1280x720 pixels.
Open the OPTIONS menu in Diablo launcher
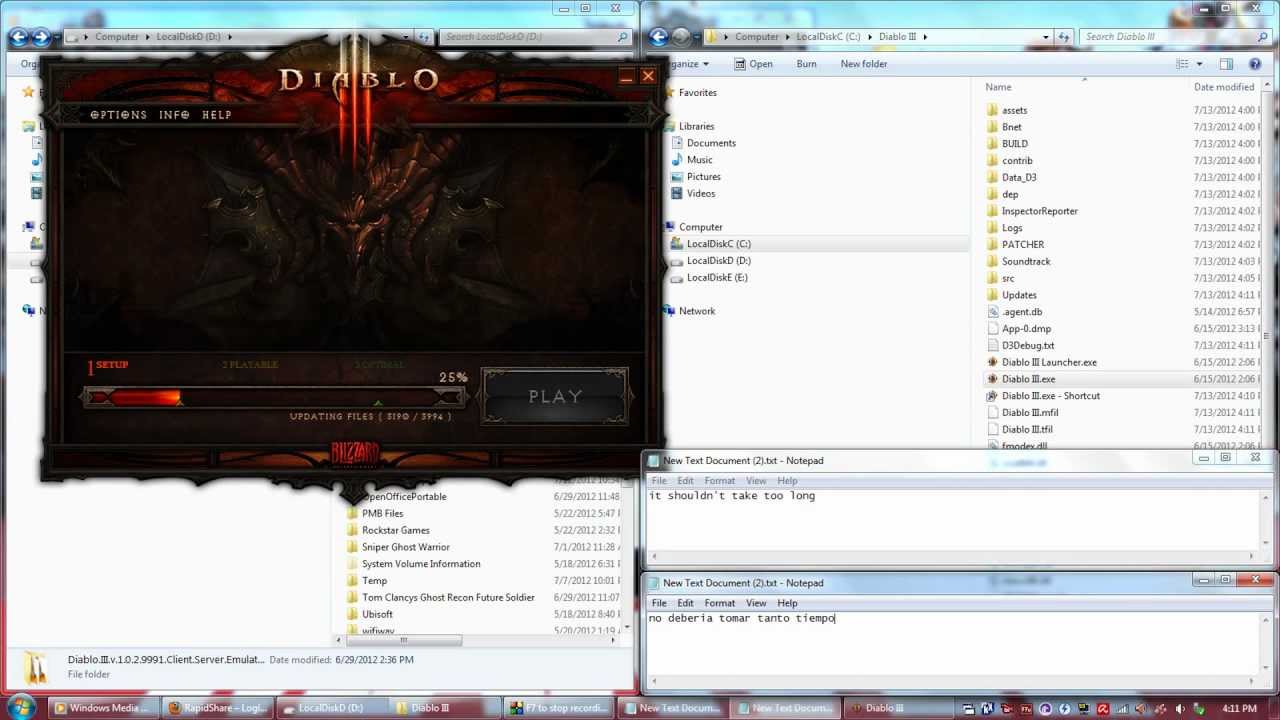118,115
